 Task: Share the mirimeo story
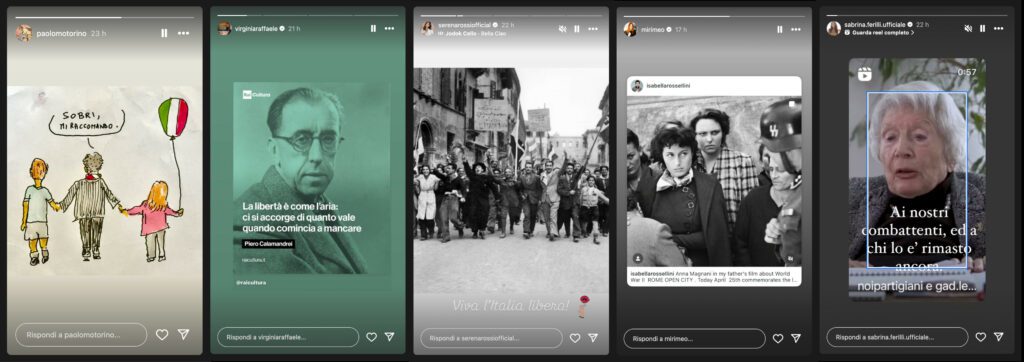(x=796, y=338)
